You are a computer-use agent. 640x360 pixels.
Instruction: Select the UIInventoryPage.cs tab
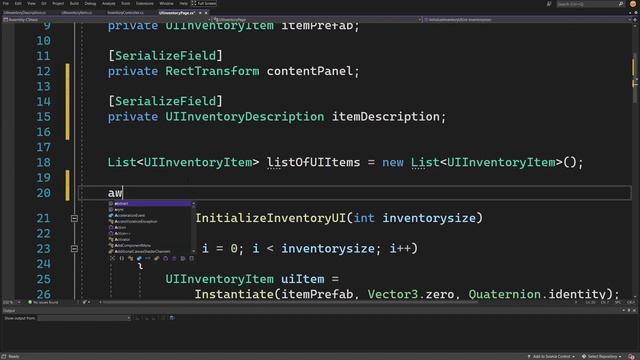point(176,13)
